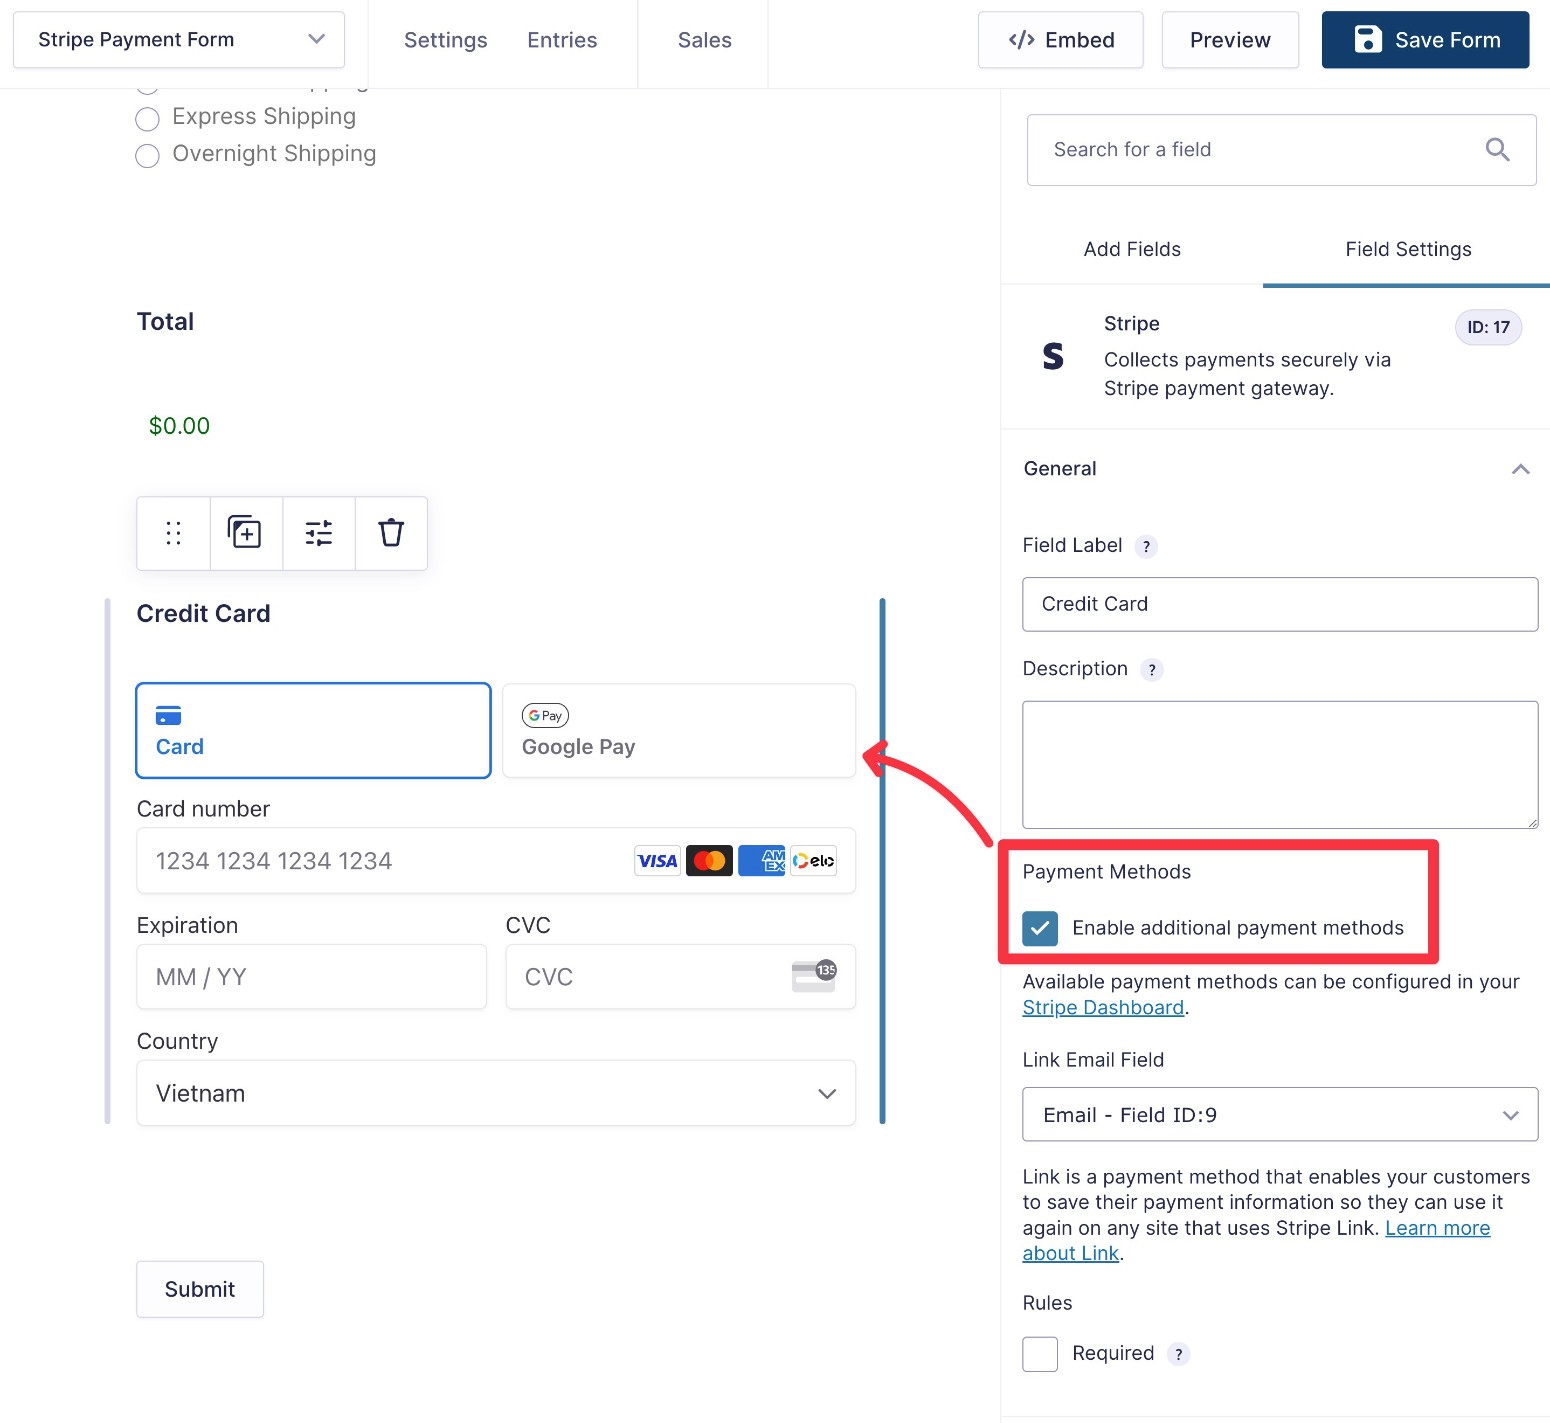Image resolution: width=1550 pixels, height=1423 pixels.
Task: Click the Payment Methods heading text
Action: (x=1107, y=872)
